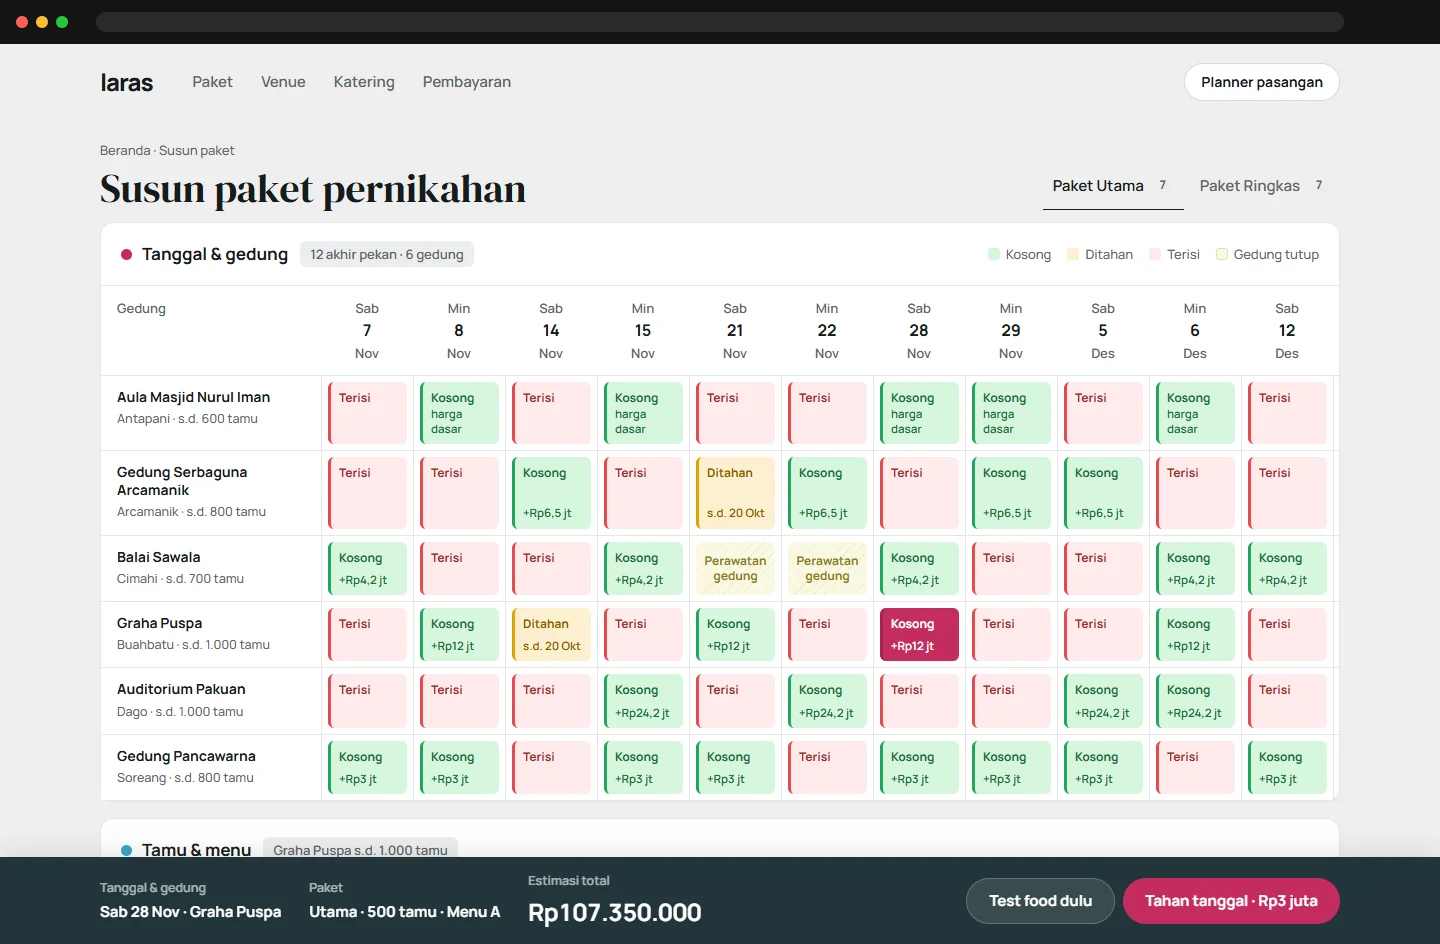The image size is (1440, 944).
Task: Select Auditorium Pakuan slot Min 15 Nov
Action: click(x=643, y=701)
